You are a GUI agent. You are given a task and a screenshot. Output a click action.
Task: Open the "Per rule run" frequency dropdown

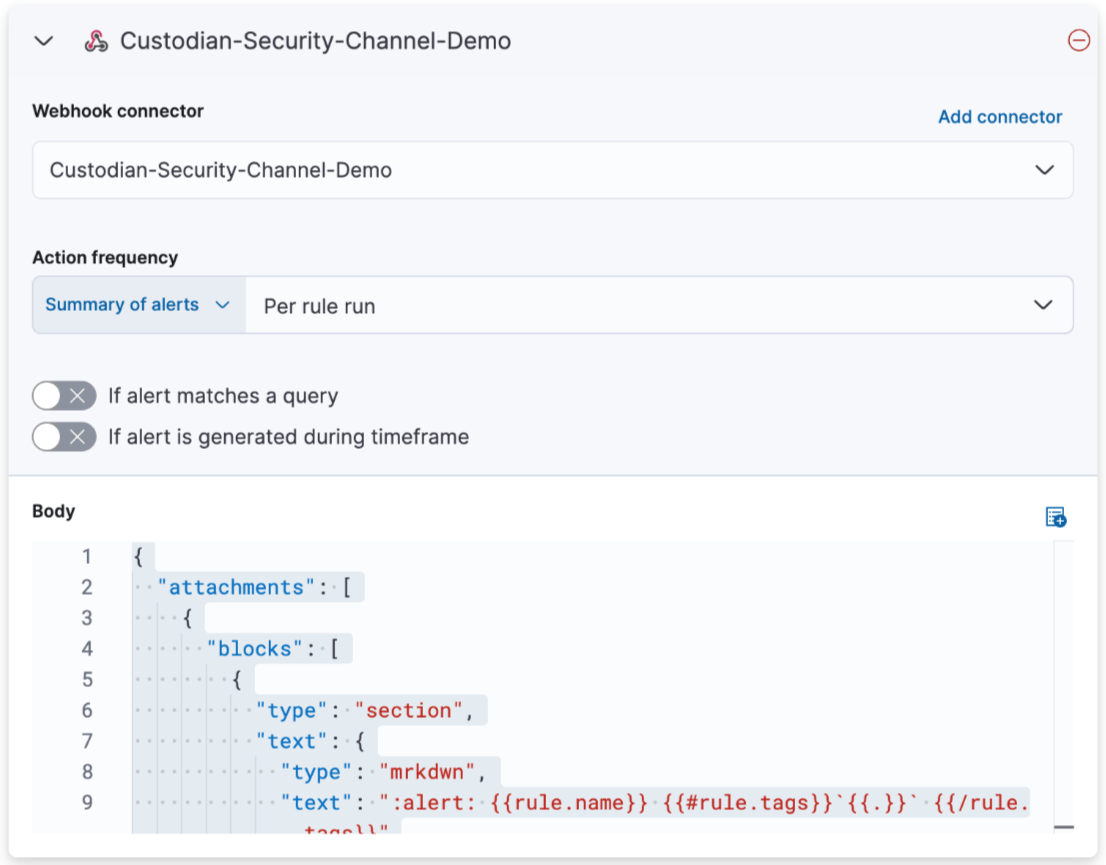[x=660, y=305]
